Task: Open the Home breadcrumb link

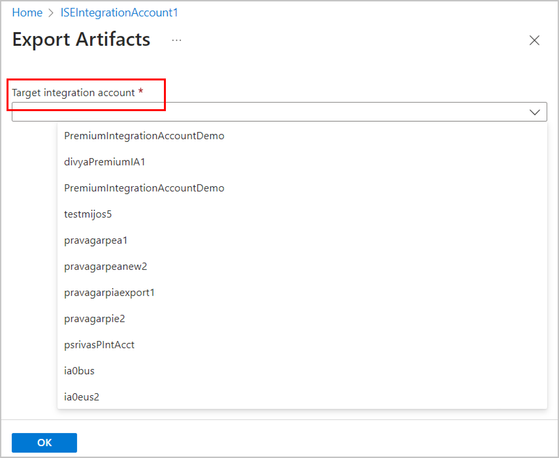Action: [27, 13]
